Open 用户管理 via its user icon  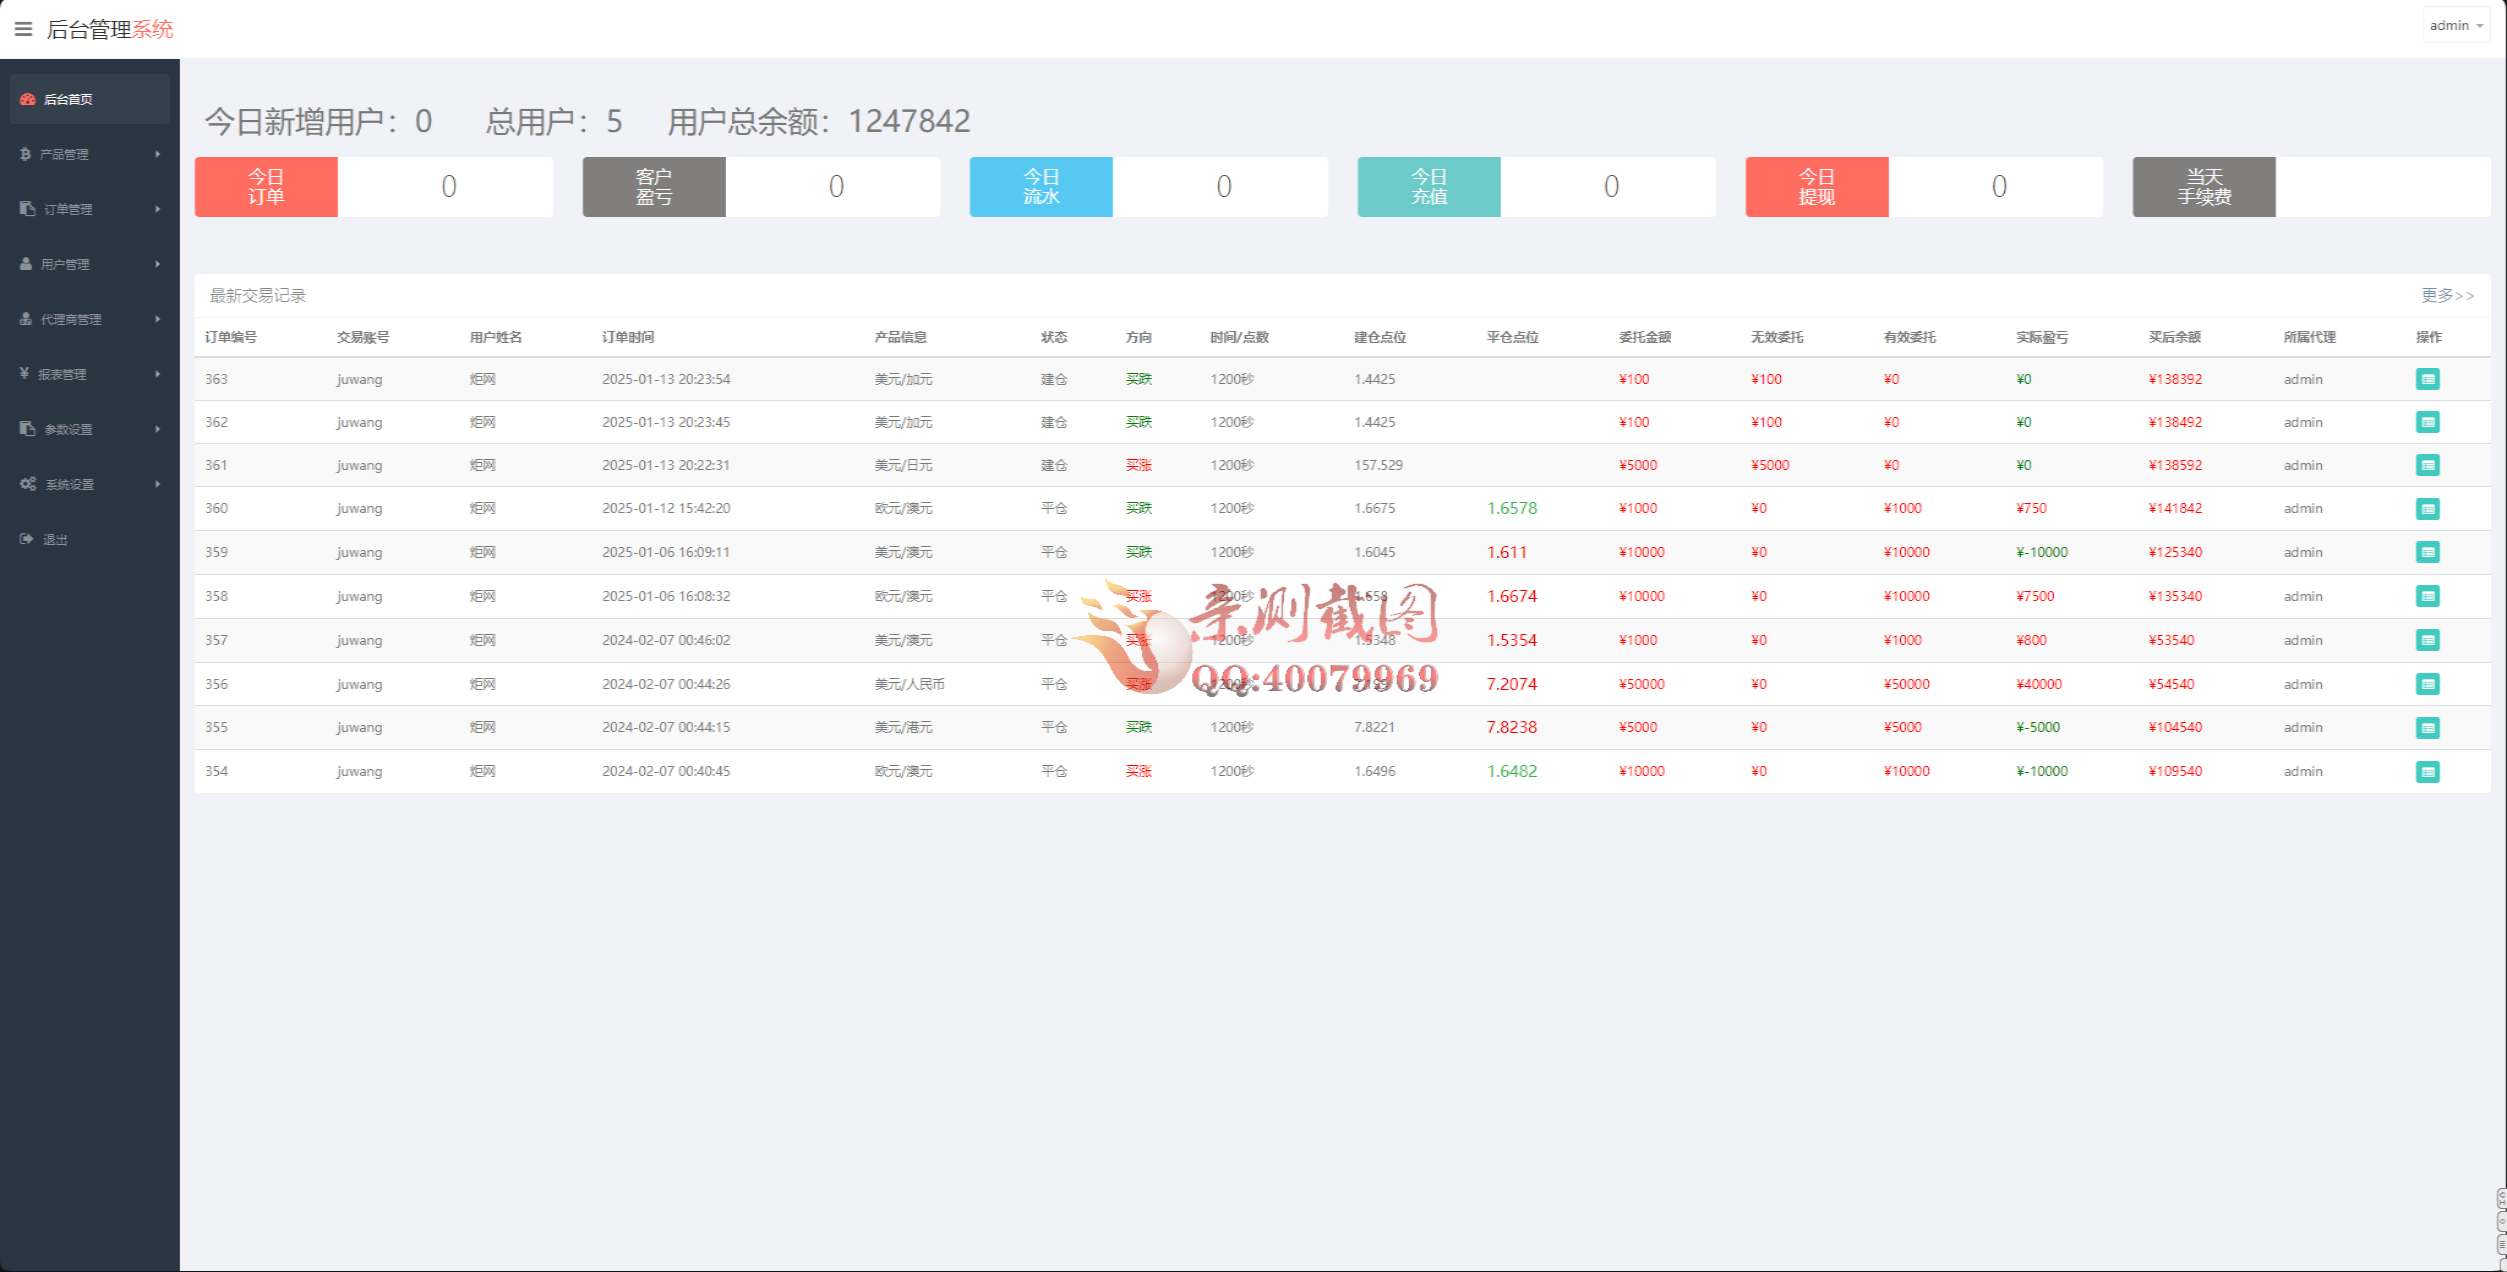pos(25,264)
